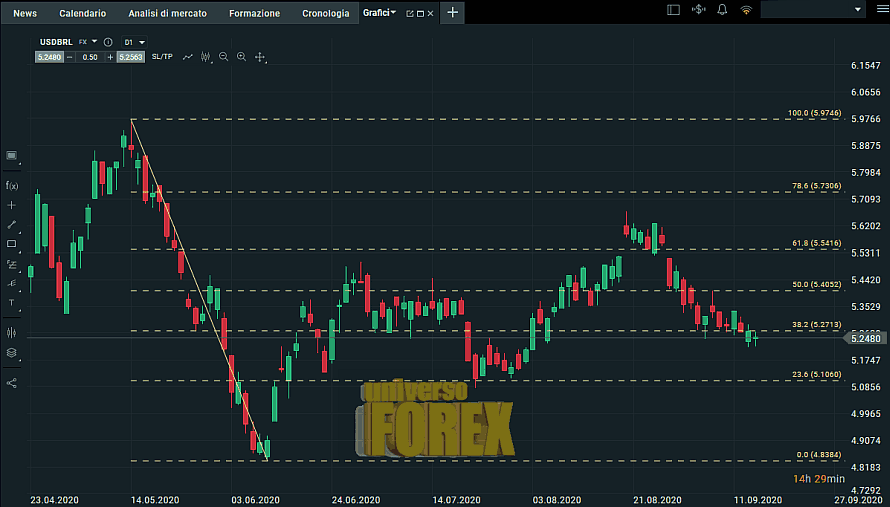Zoom out of the chart
The height and width of the screenshot is (507, 890).
tap(223, 57)
